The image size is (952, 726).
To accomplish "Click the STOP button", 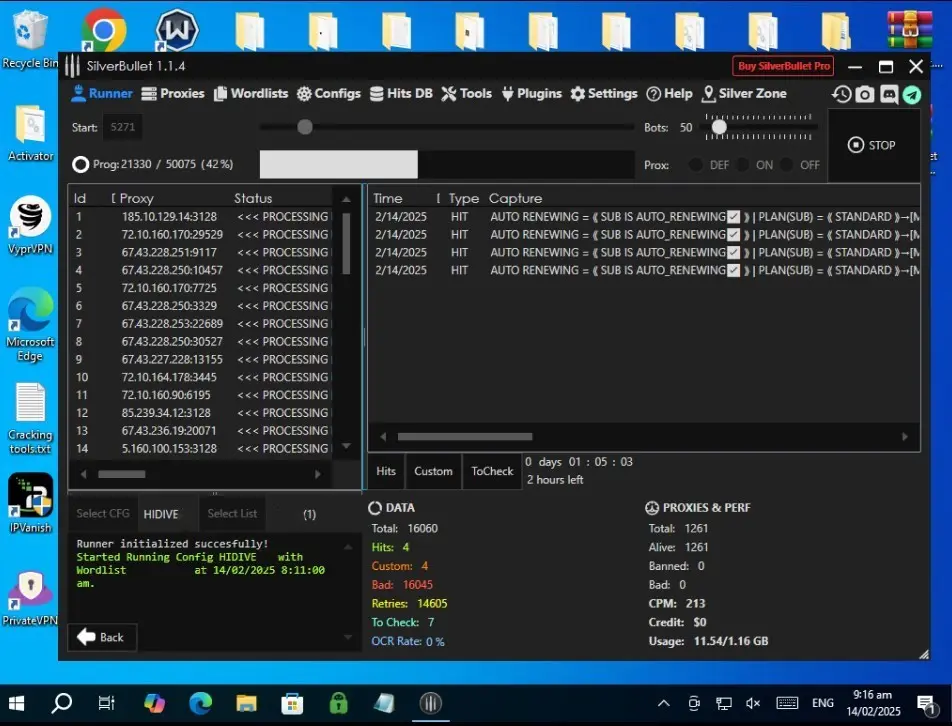I will coord(872,145).
